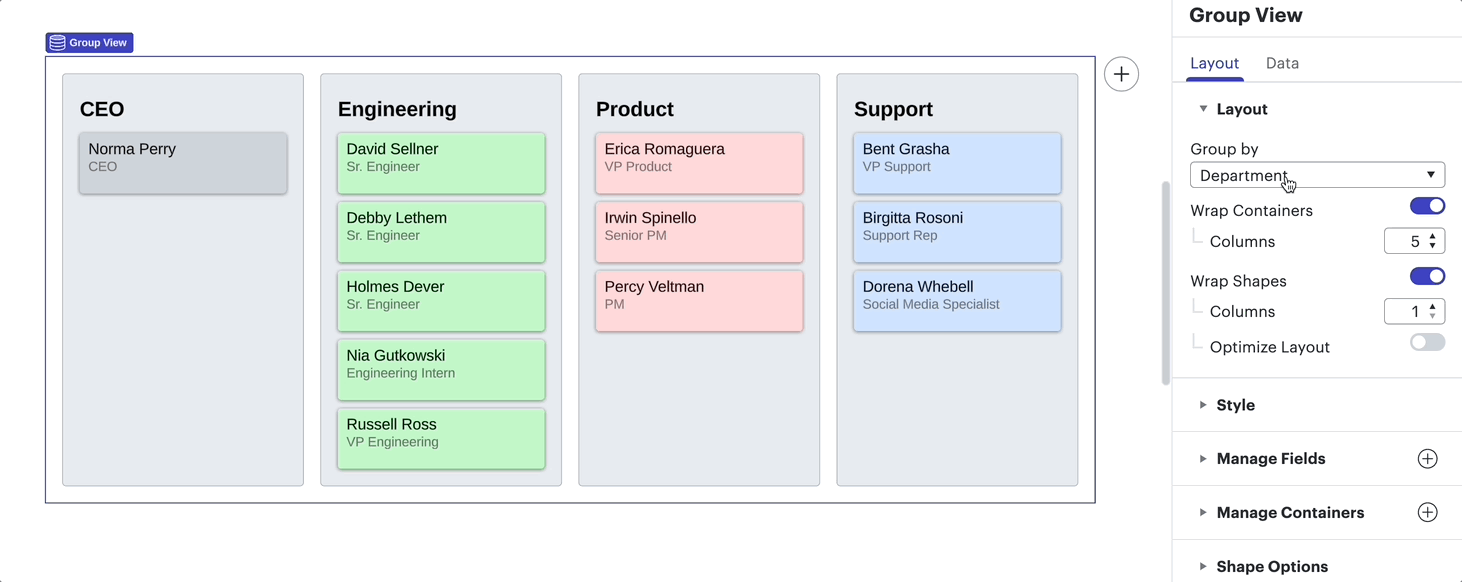Select the Russell Ross card in Engineering
Viewport: 1462px width, 582px height.
coord(441,438)
